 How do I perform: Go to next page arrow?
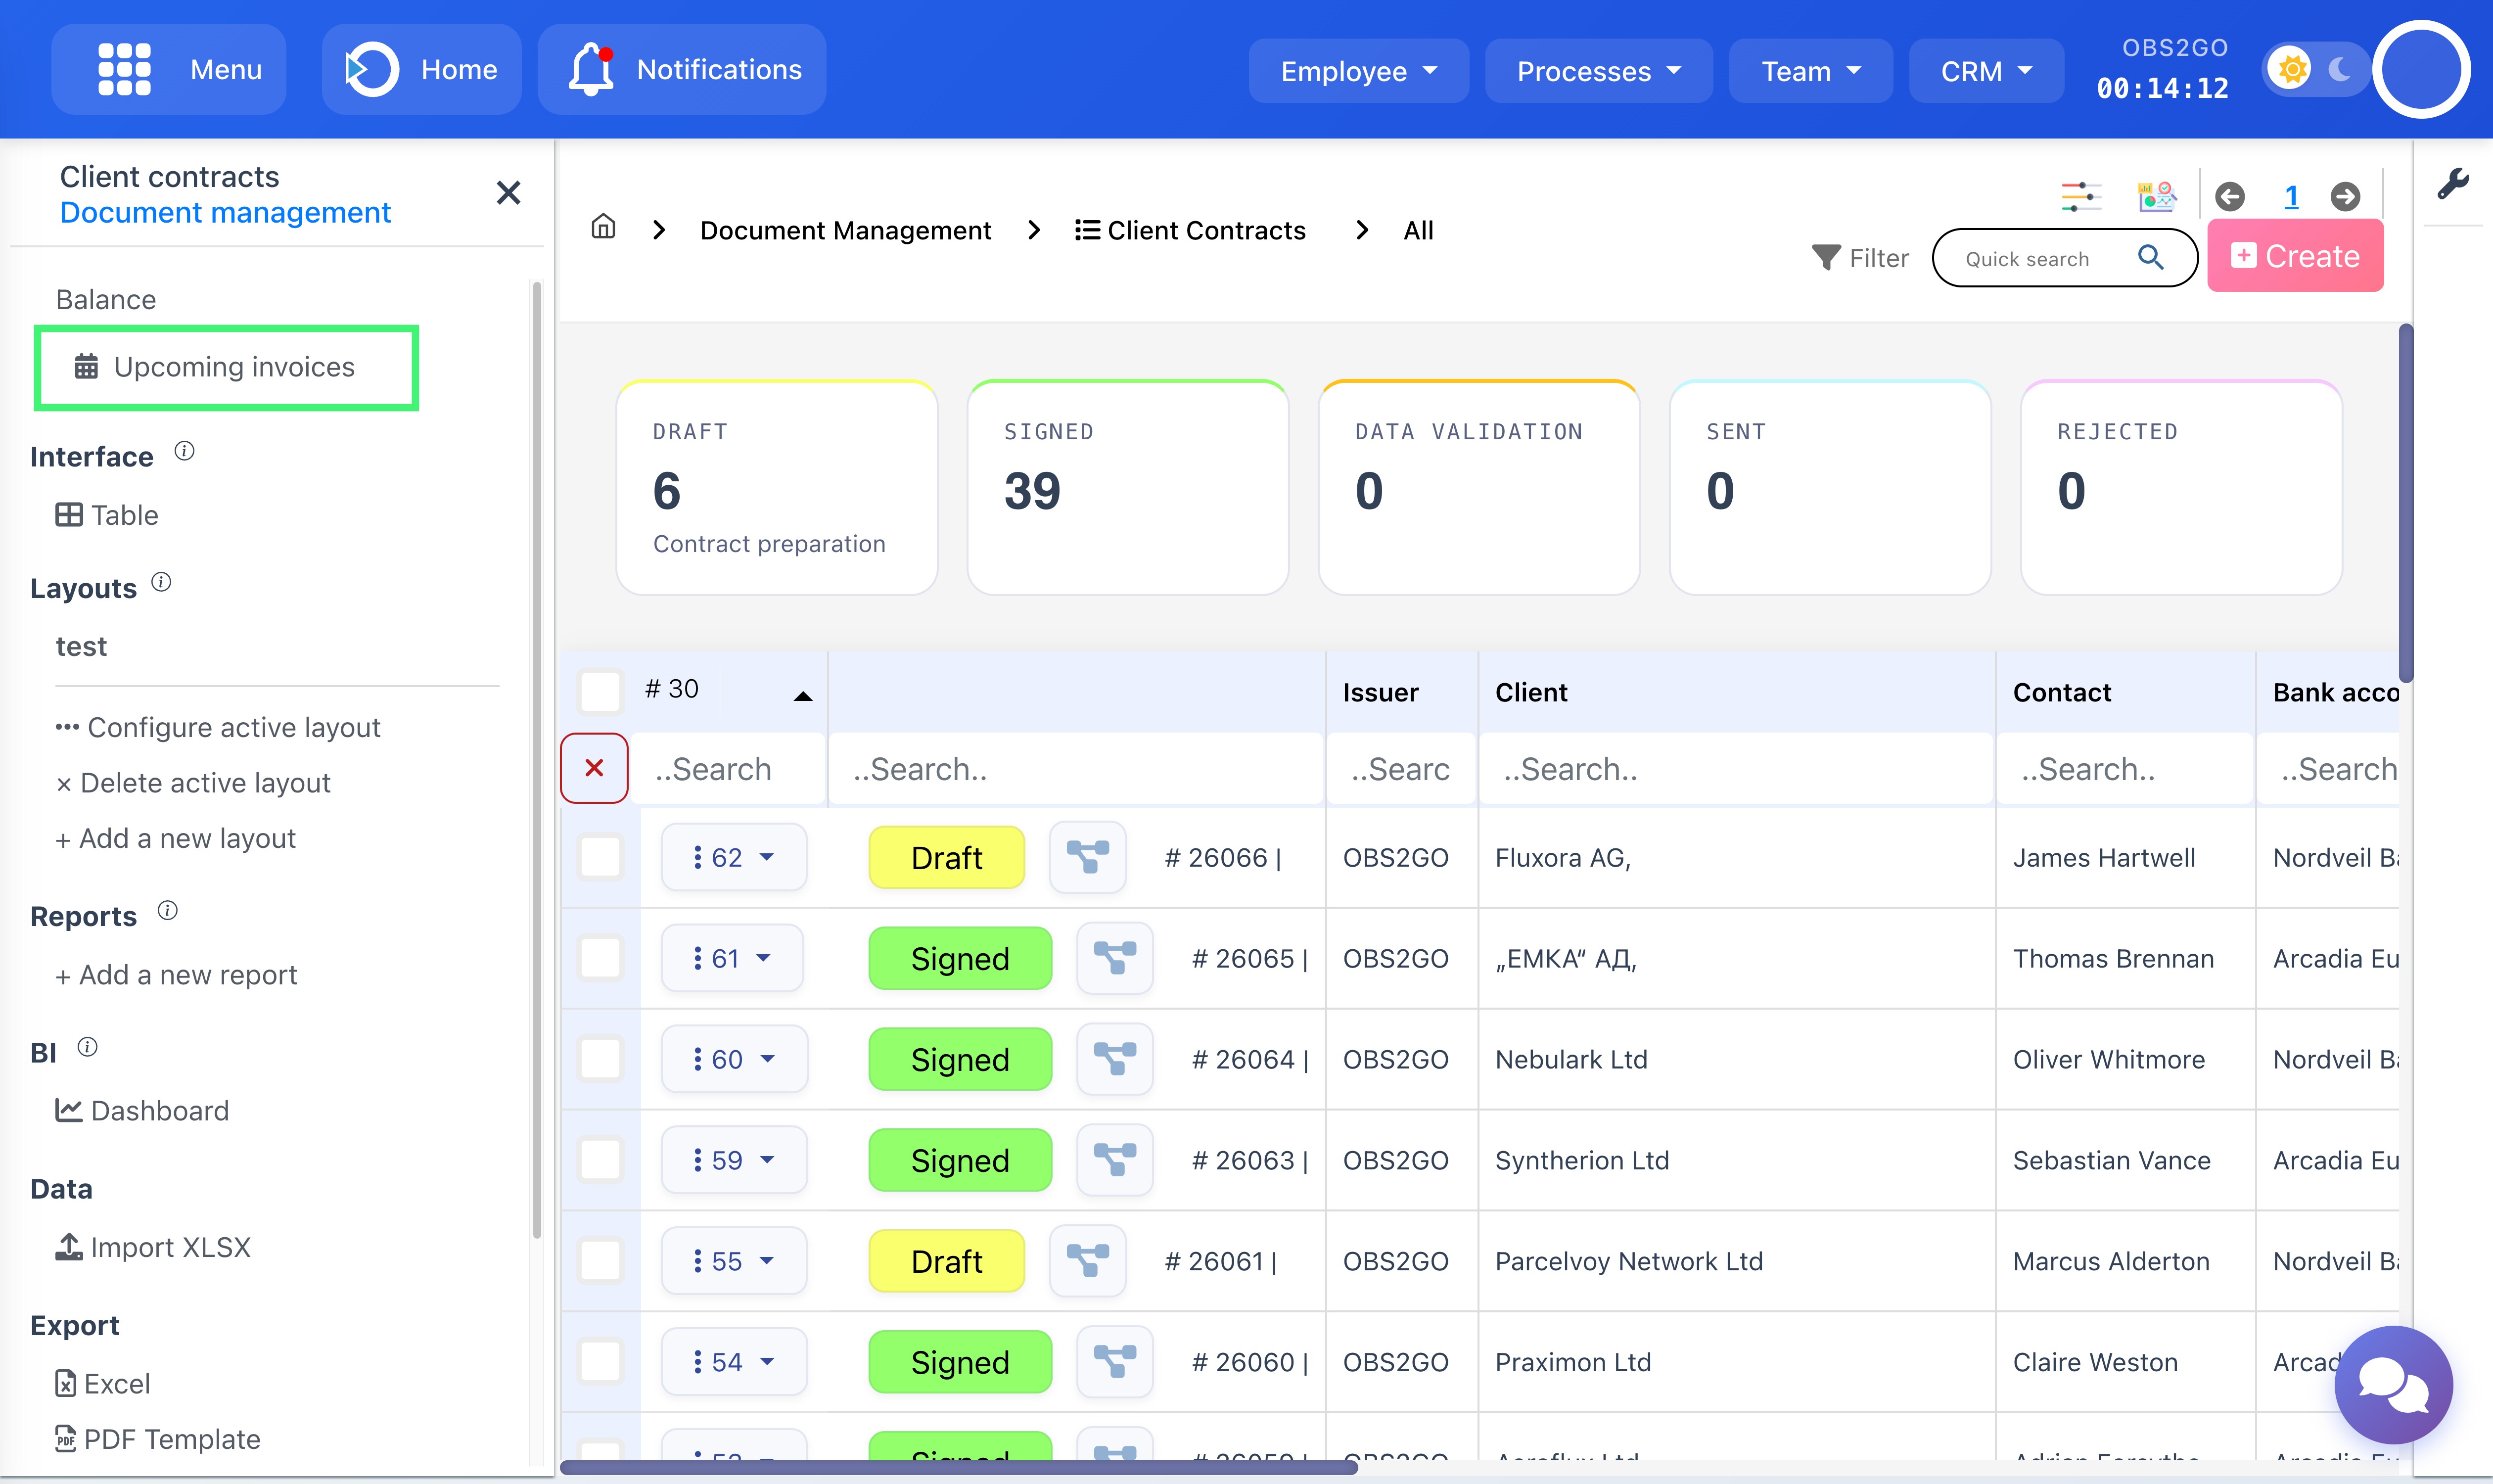2345,196
